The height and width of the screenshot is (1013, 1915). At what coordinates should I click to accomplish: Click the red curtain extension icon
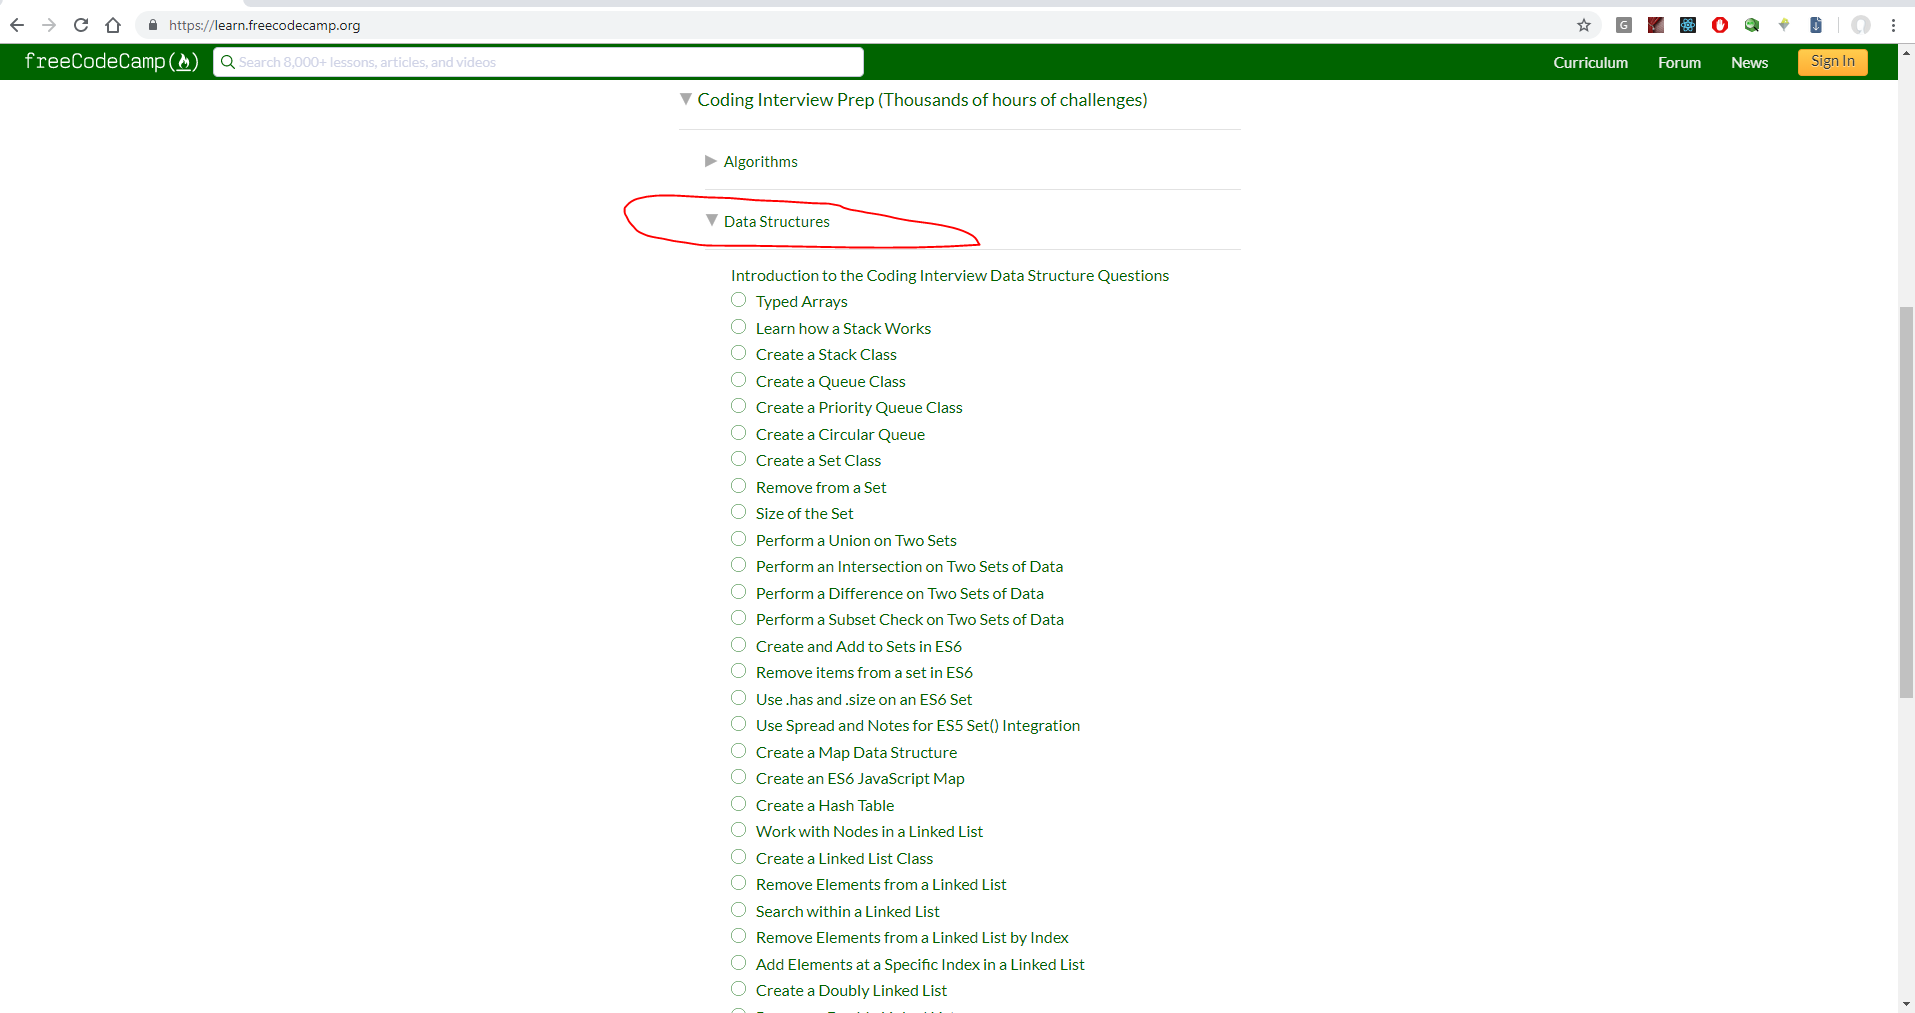1656,25
